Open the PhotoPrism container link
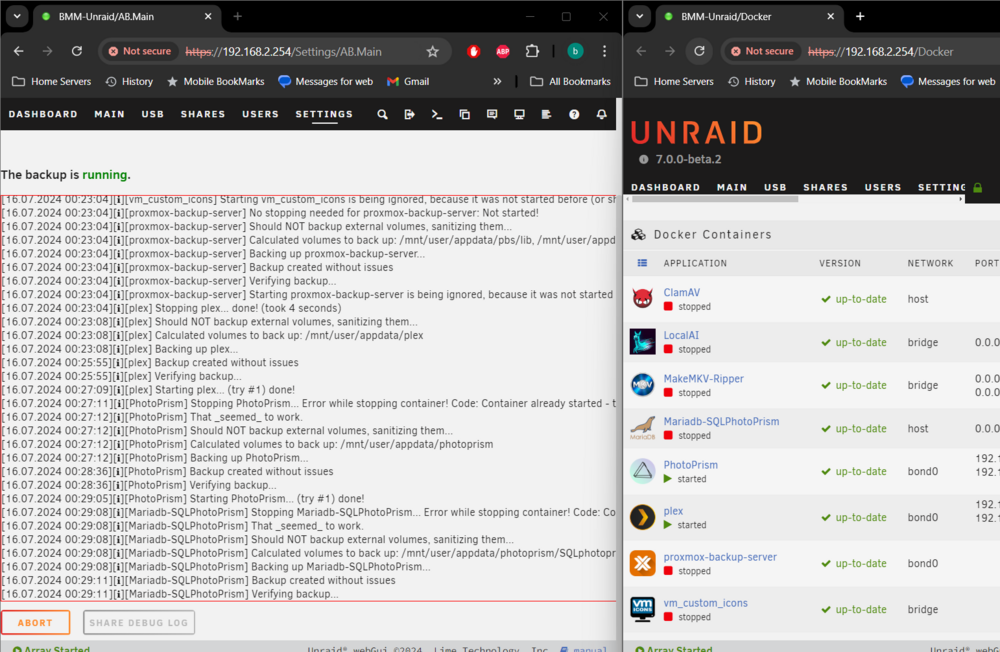The image size is (1000, 652). coord(691,464)
